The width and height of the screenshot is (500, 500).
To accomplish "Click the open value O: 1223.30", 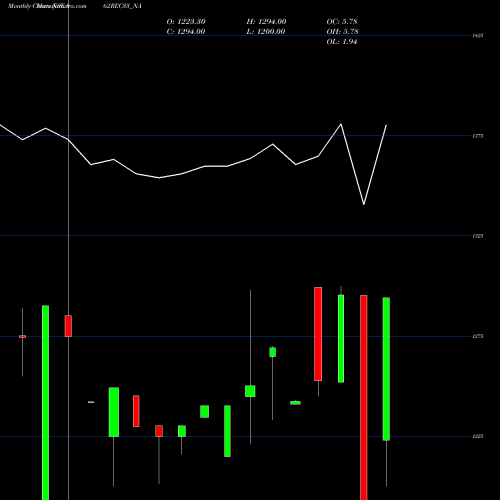I will point(186,22).
